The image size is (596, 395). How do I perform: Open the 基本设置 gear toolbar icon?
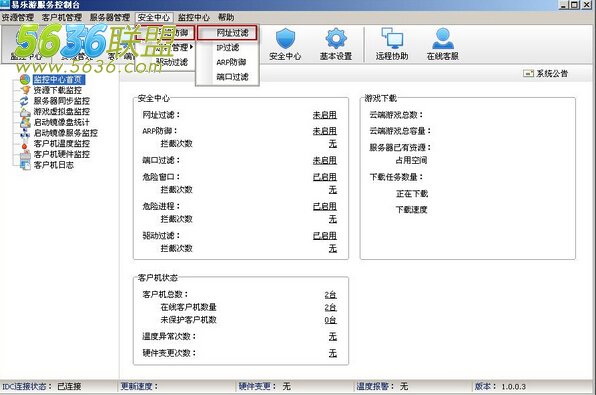[336, 39]
